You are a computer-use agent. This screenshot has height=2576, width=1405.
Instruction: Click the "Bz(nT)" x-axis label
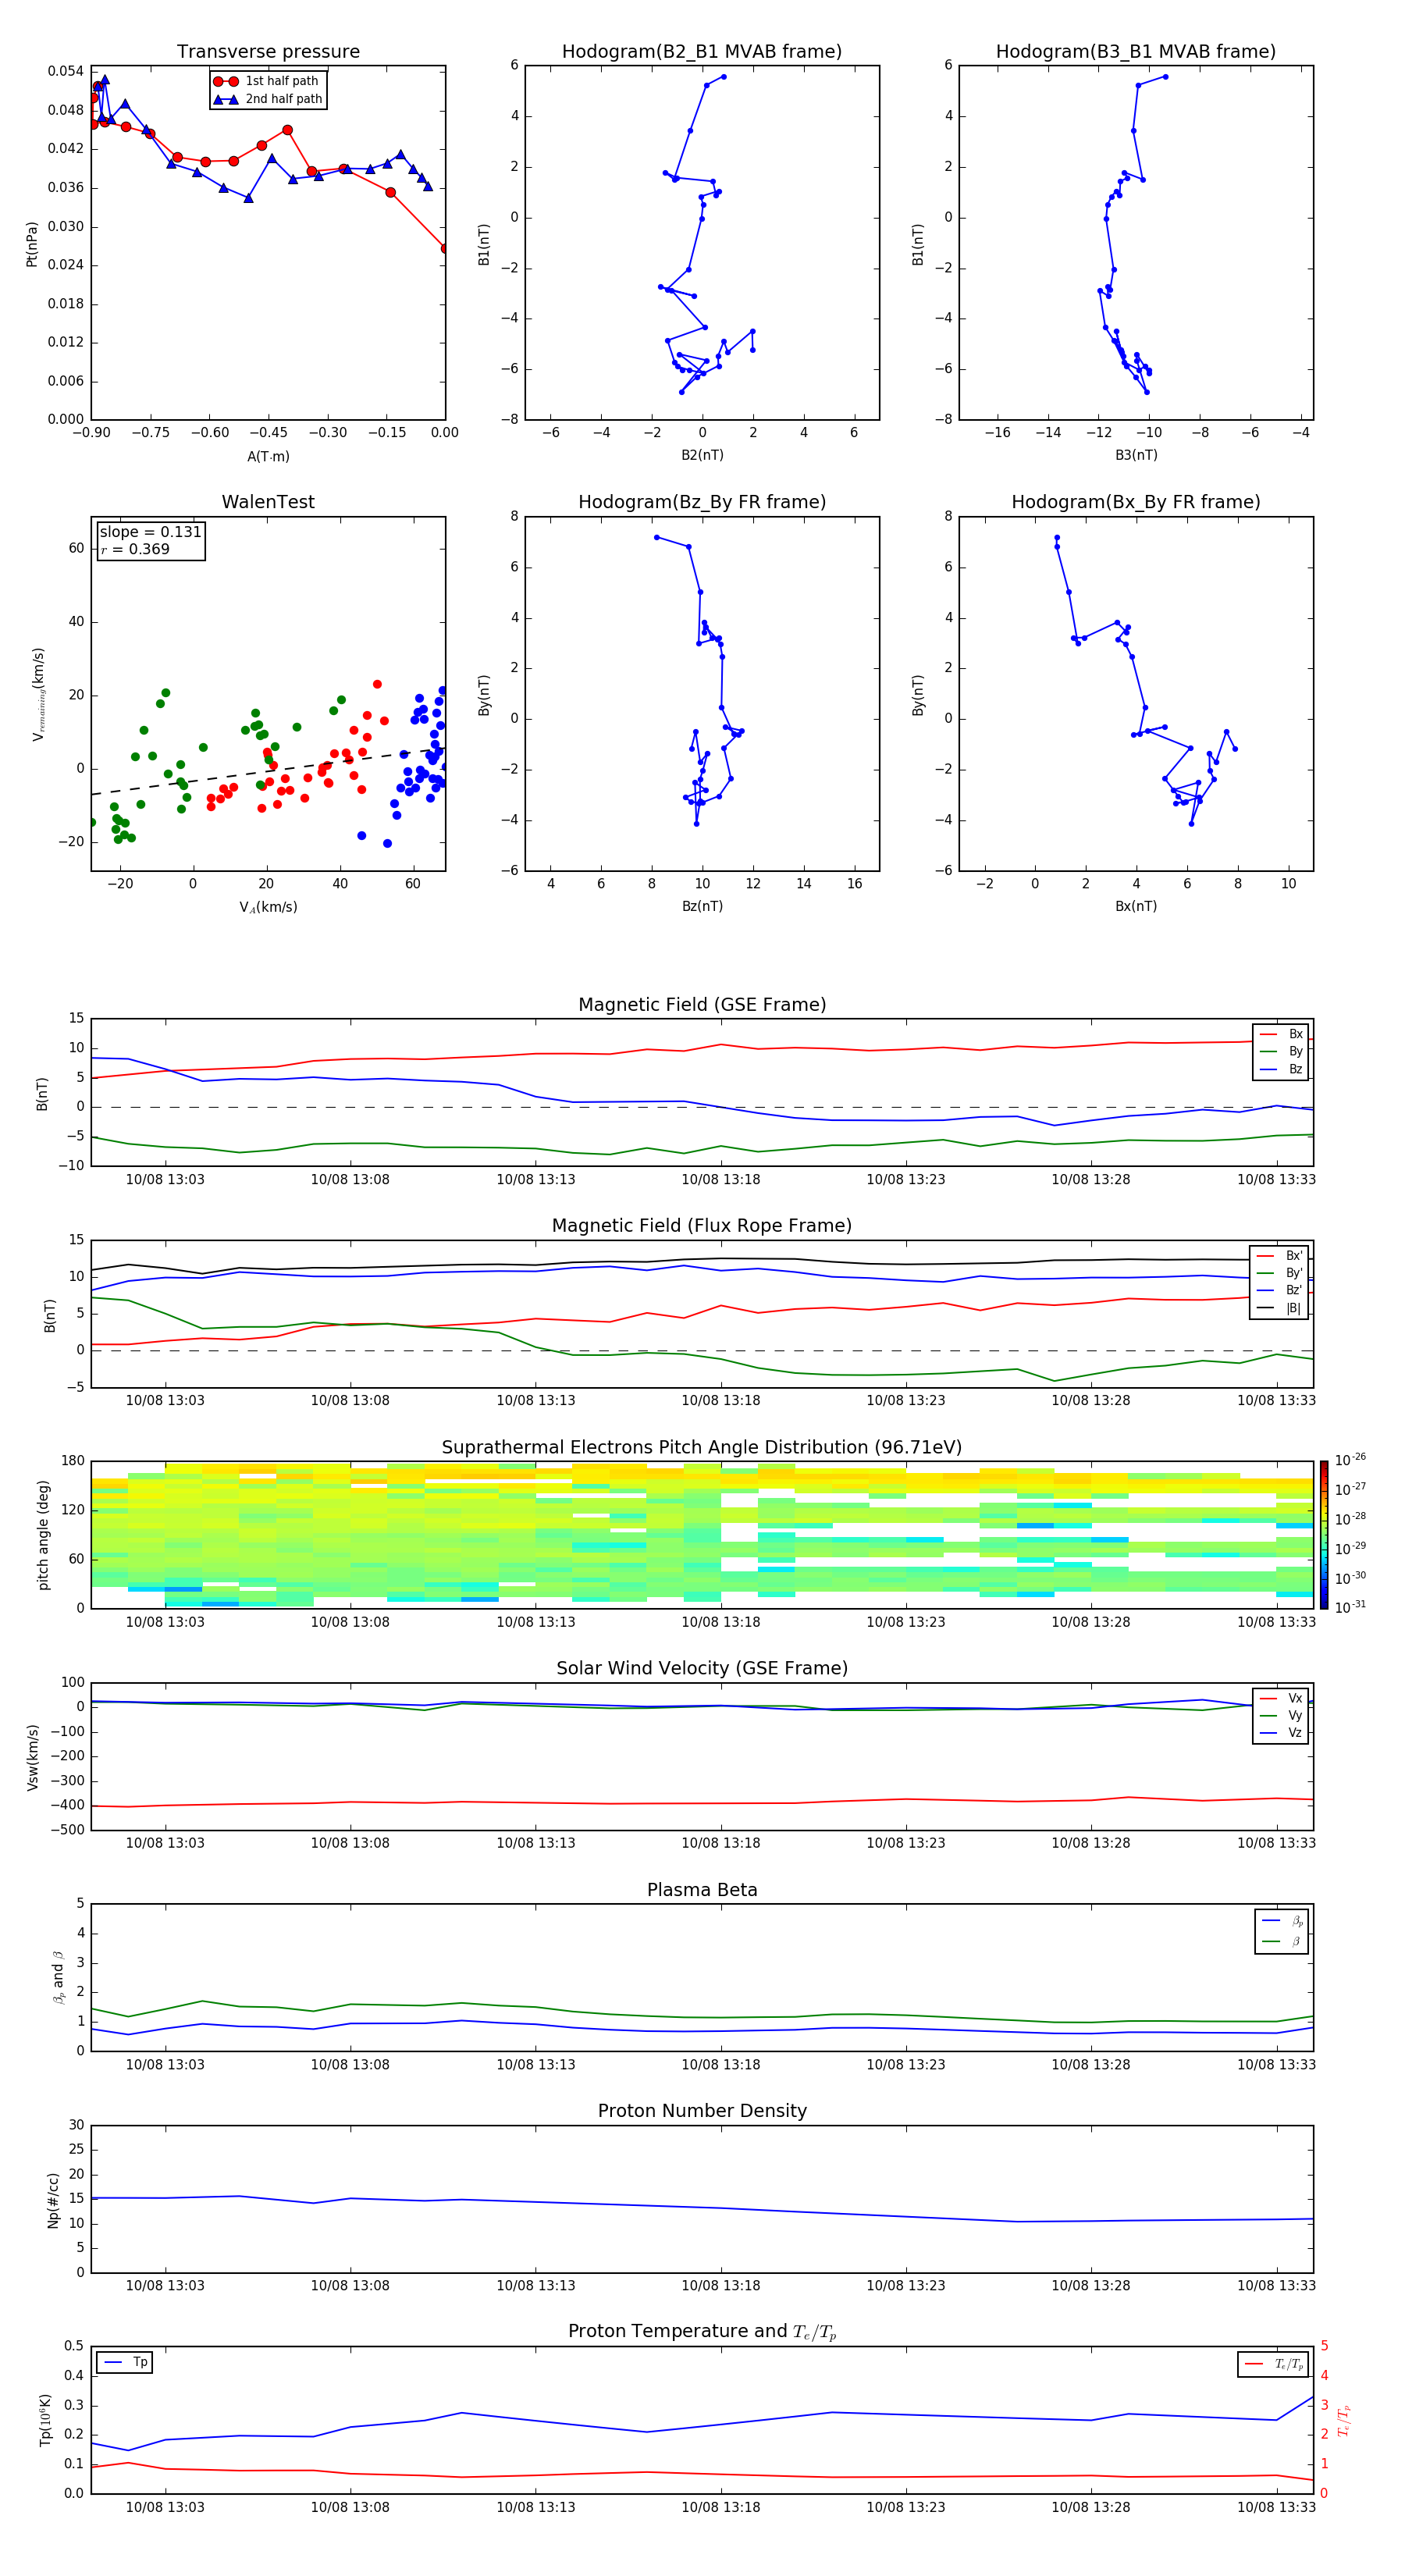[702, 906]
